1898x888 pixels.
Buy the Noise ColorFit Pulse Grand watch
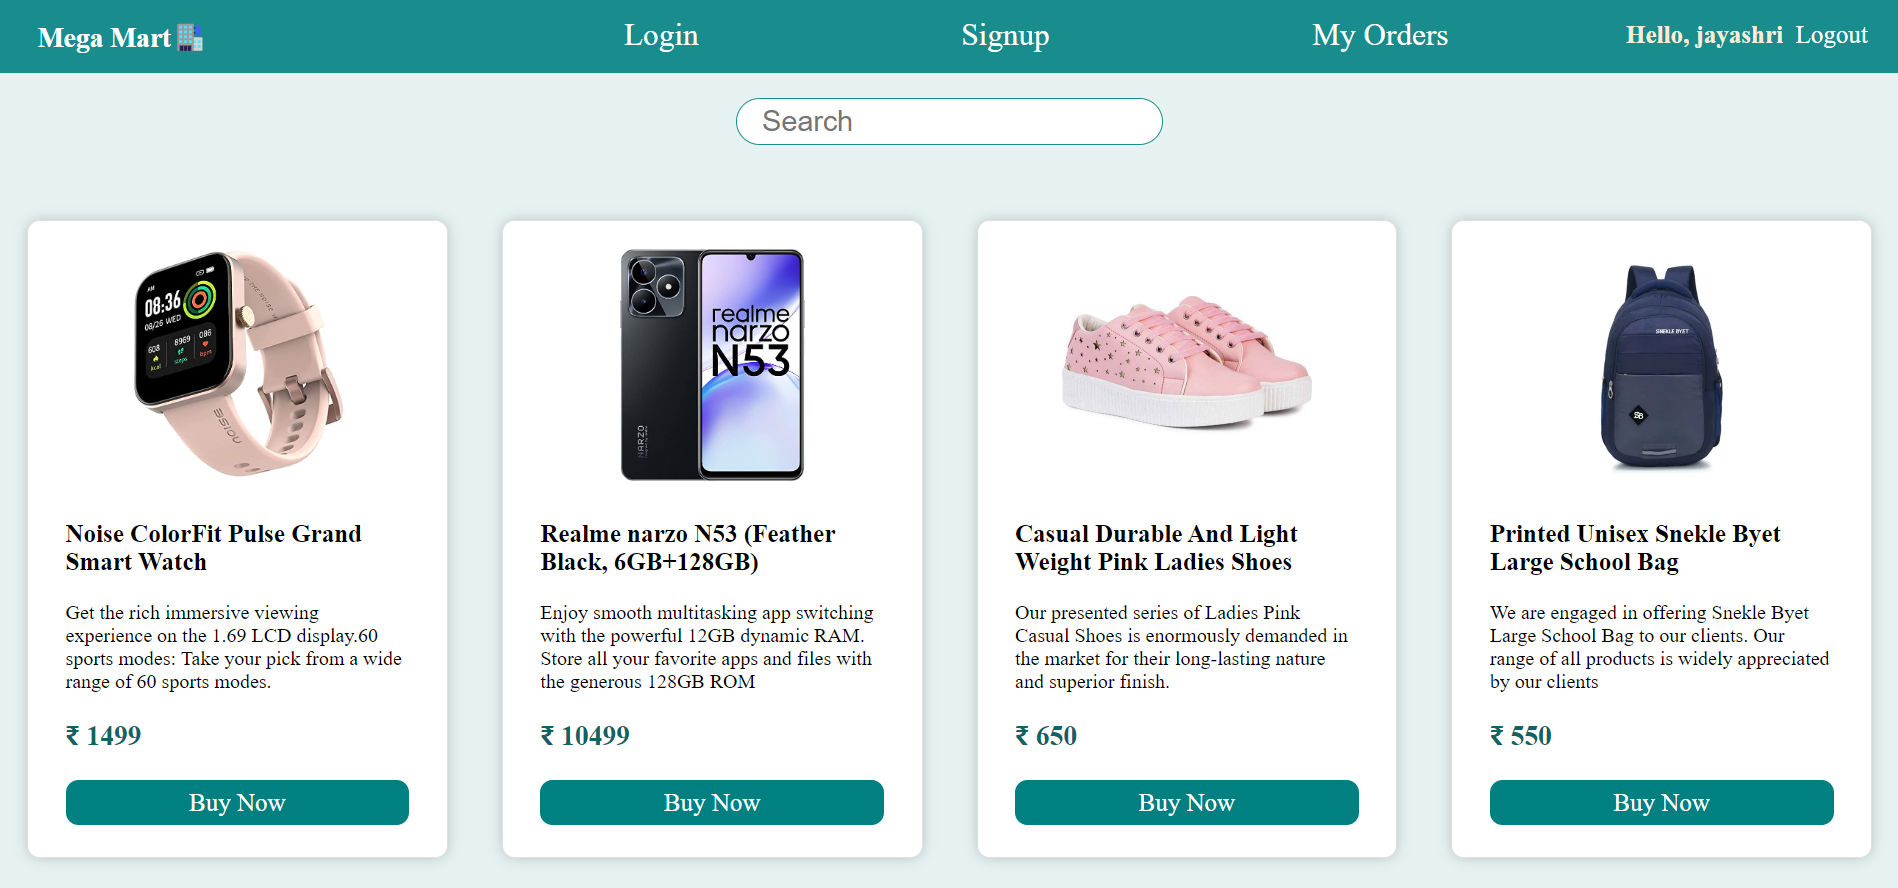pos(237,803)
